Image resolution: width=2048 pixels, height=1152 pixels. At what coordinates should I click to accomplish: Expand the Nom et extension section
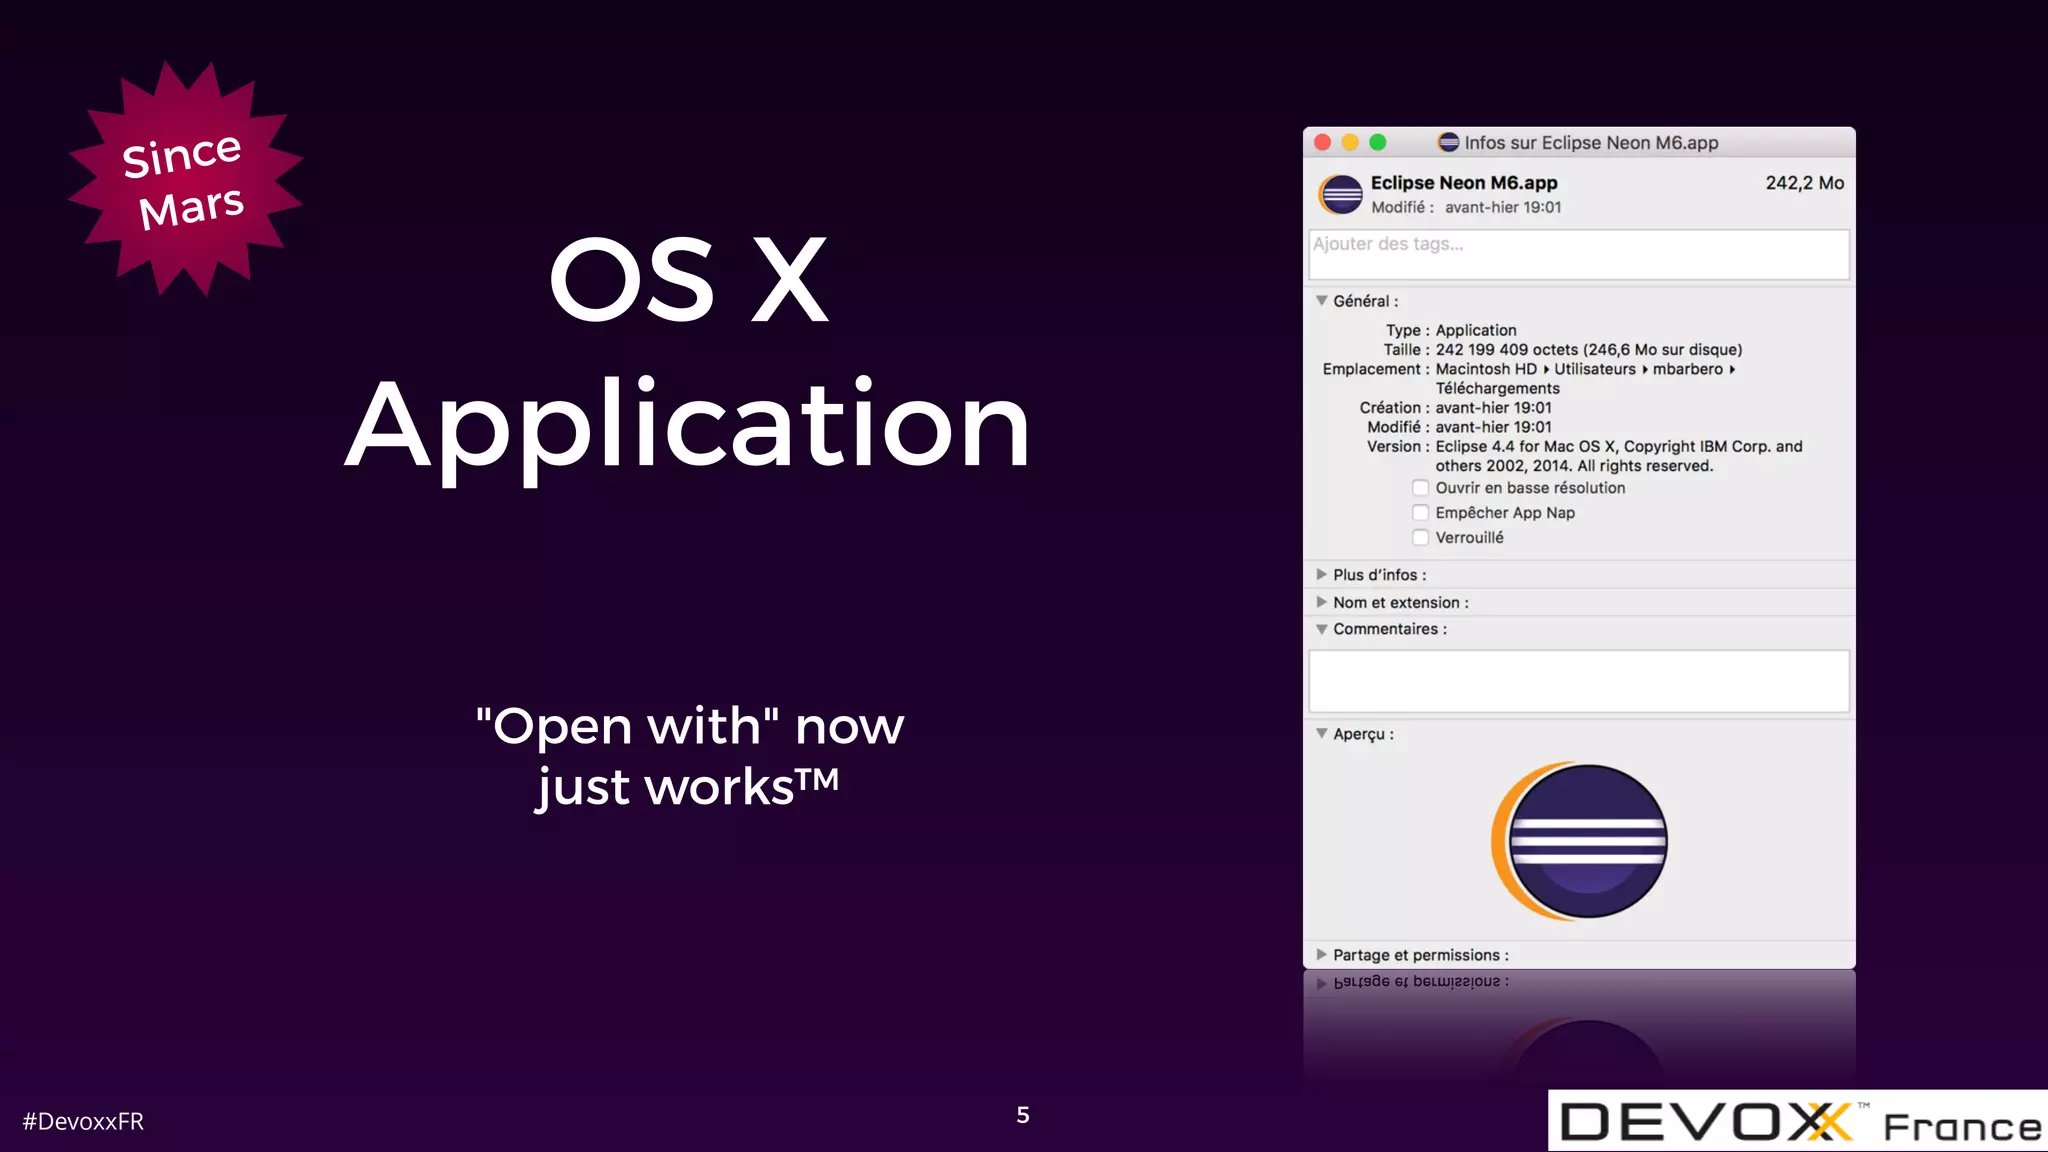click(1322, 603)
